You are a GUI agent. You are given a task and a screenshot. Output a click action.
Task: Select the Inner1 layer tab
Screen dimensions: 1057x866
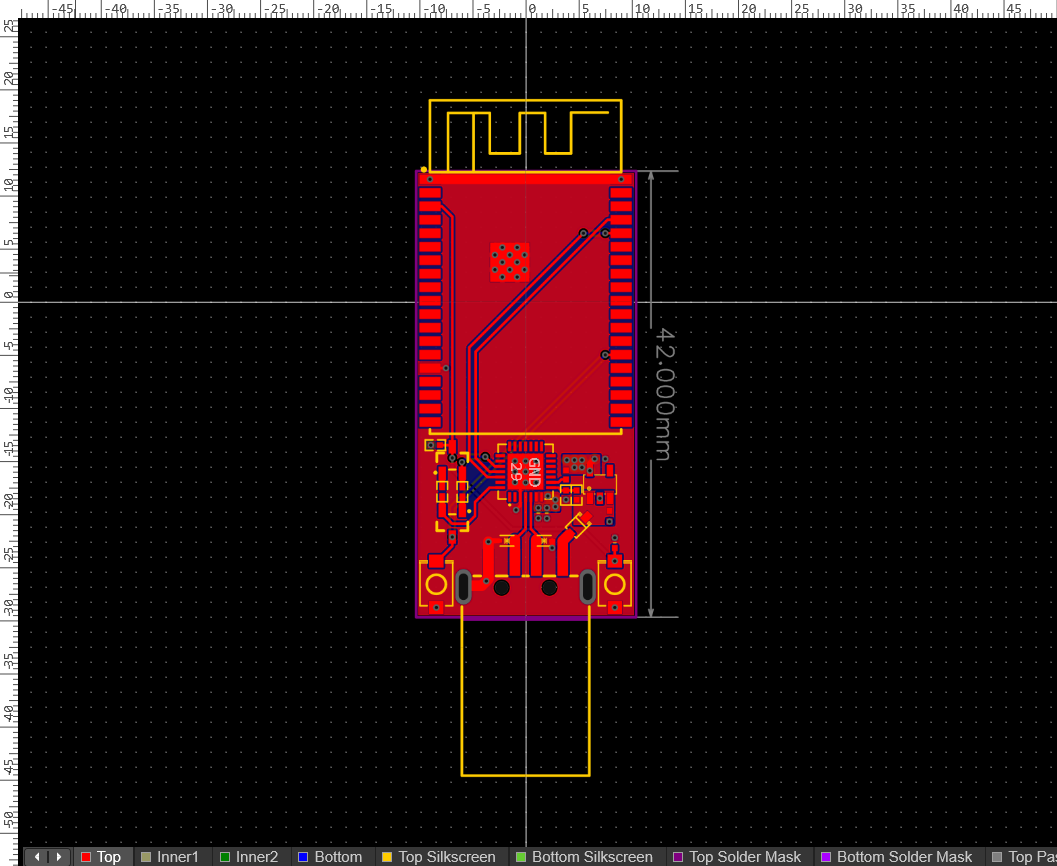177,857
